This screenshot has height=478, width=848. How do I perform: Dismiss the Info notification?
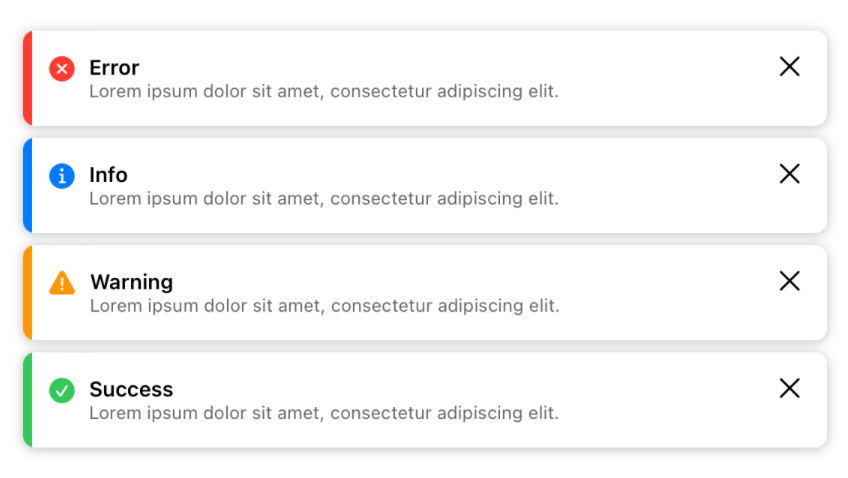point(790,174)
